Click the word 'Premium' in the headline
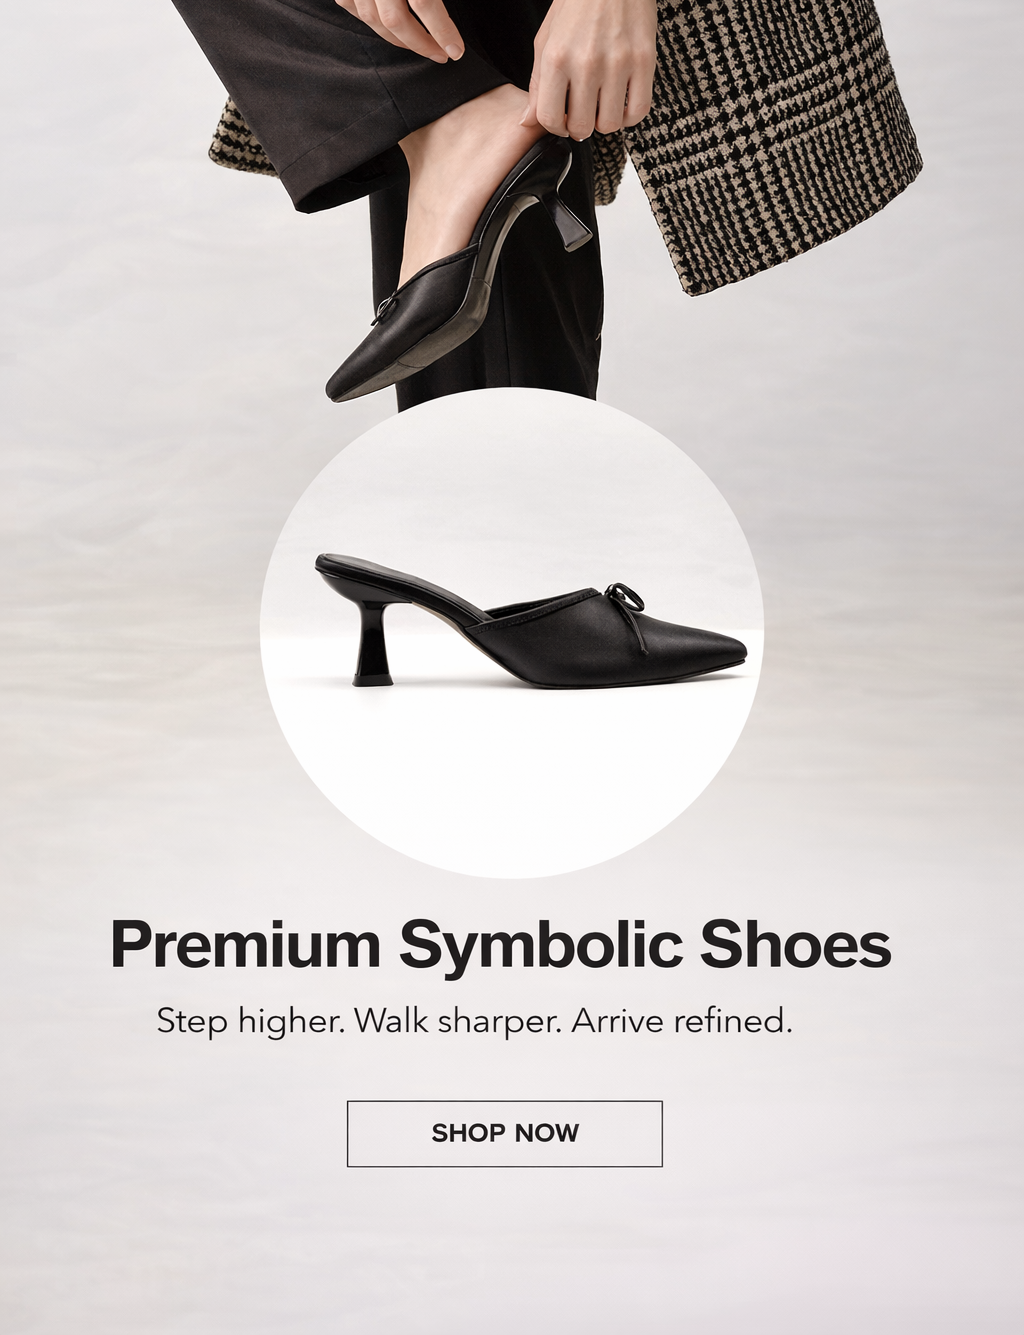 245,943
